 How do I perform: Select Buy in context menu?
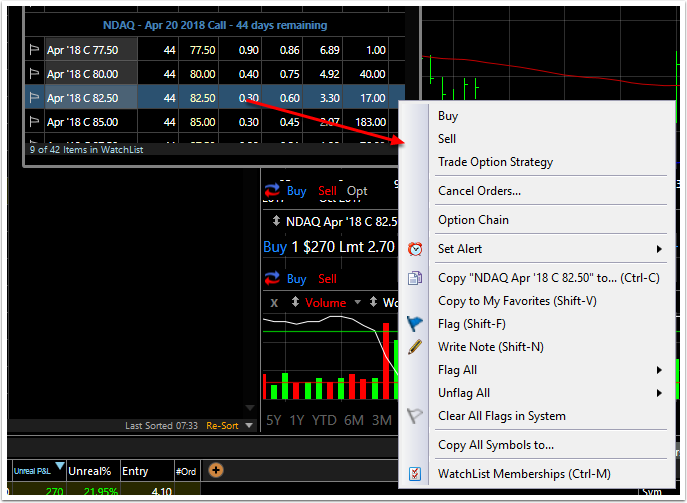[x=448, y=116]
